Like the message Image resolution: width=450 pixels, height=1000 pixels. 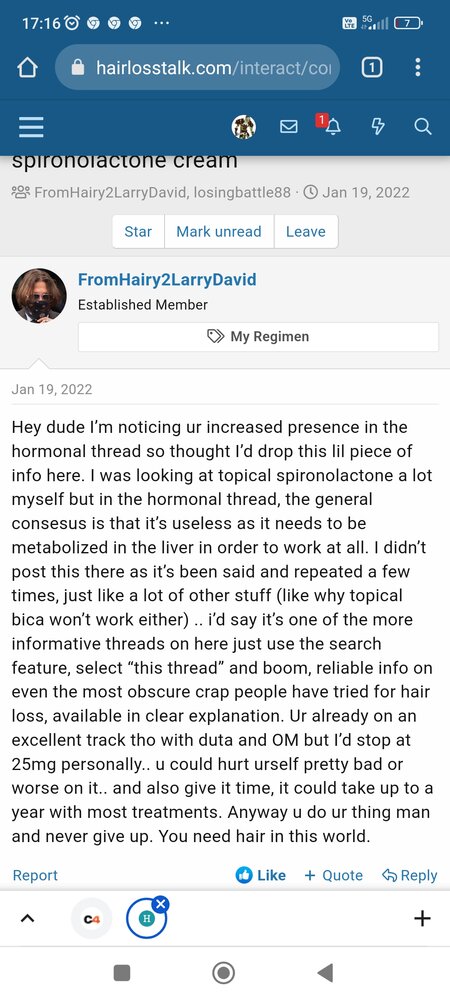261,876
